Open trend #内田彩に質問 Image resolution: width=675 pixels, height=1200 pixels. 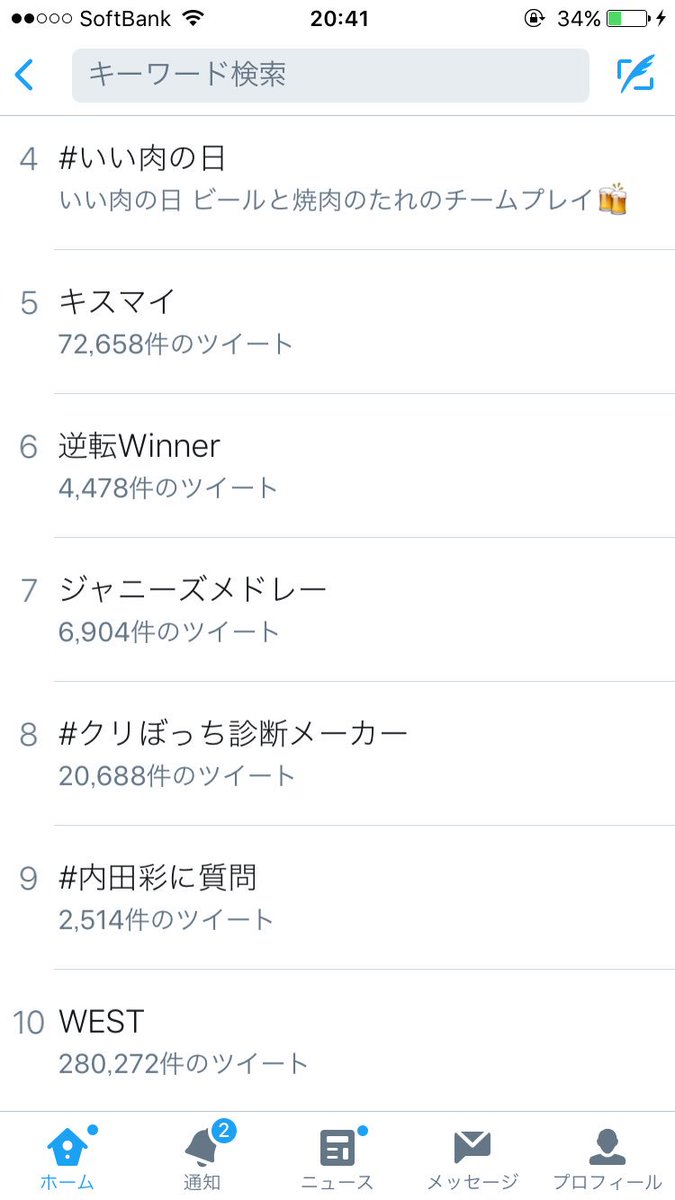(340, 898)
